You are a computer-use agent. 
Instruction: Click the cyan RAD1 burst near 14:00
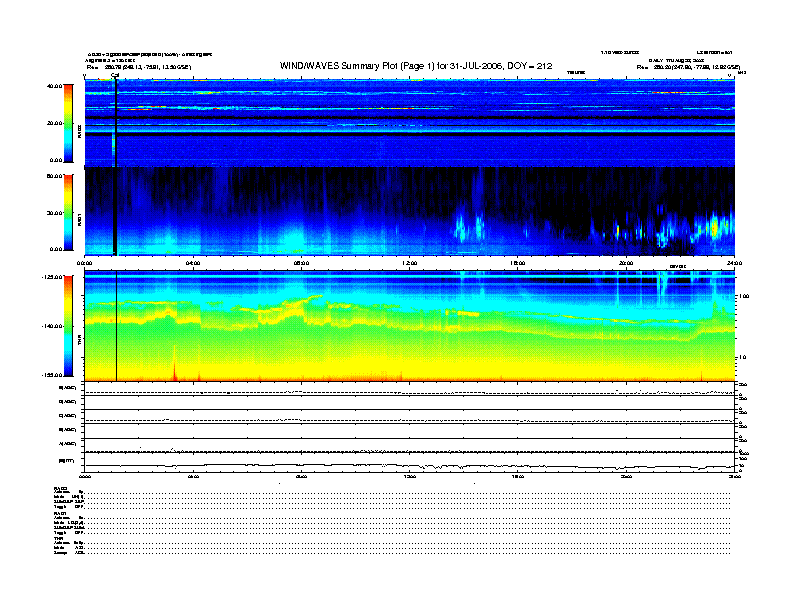pyautogui.click(x=460, y=228)
